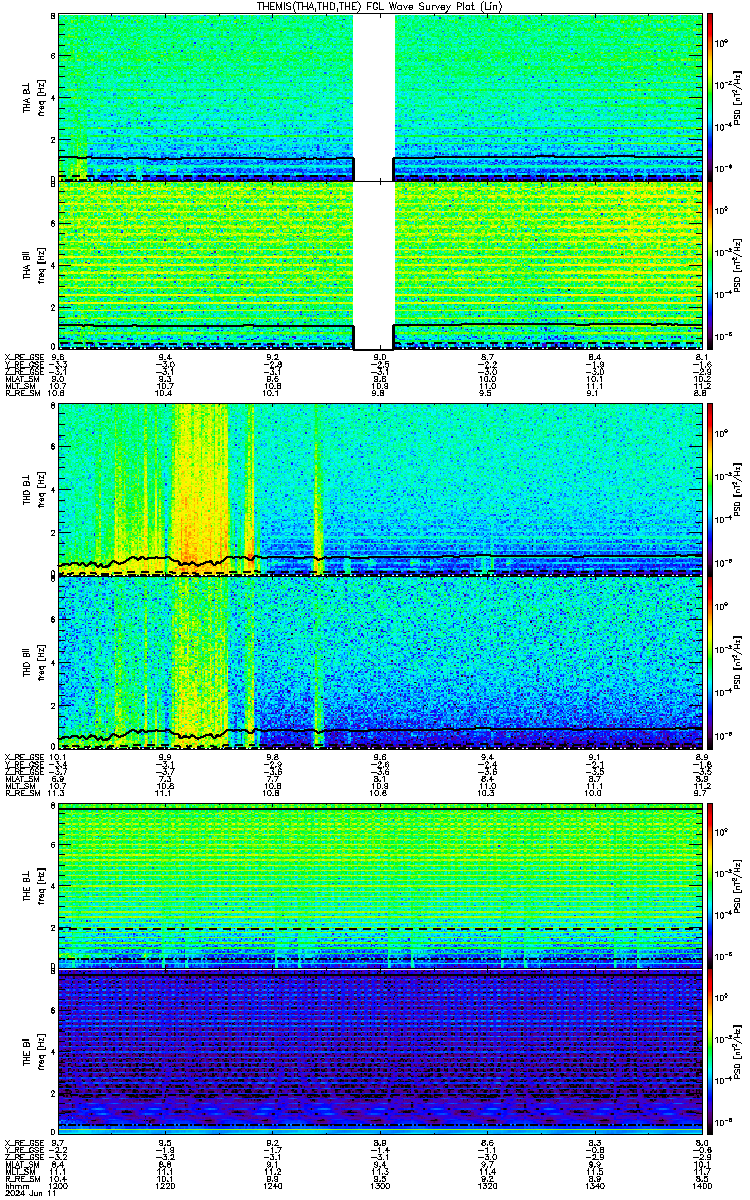Click the X_RE_GSE row label under THD panels
Viewport: 750px width, 1200px height.
23,757
